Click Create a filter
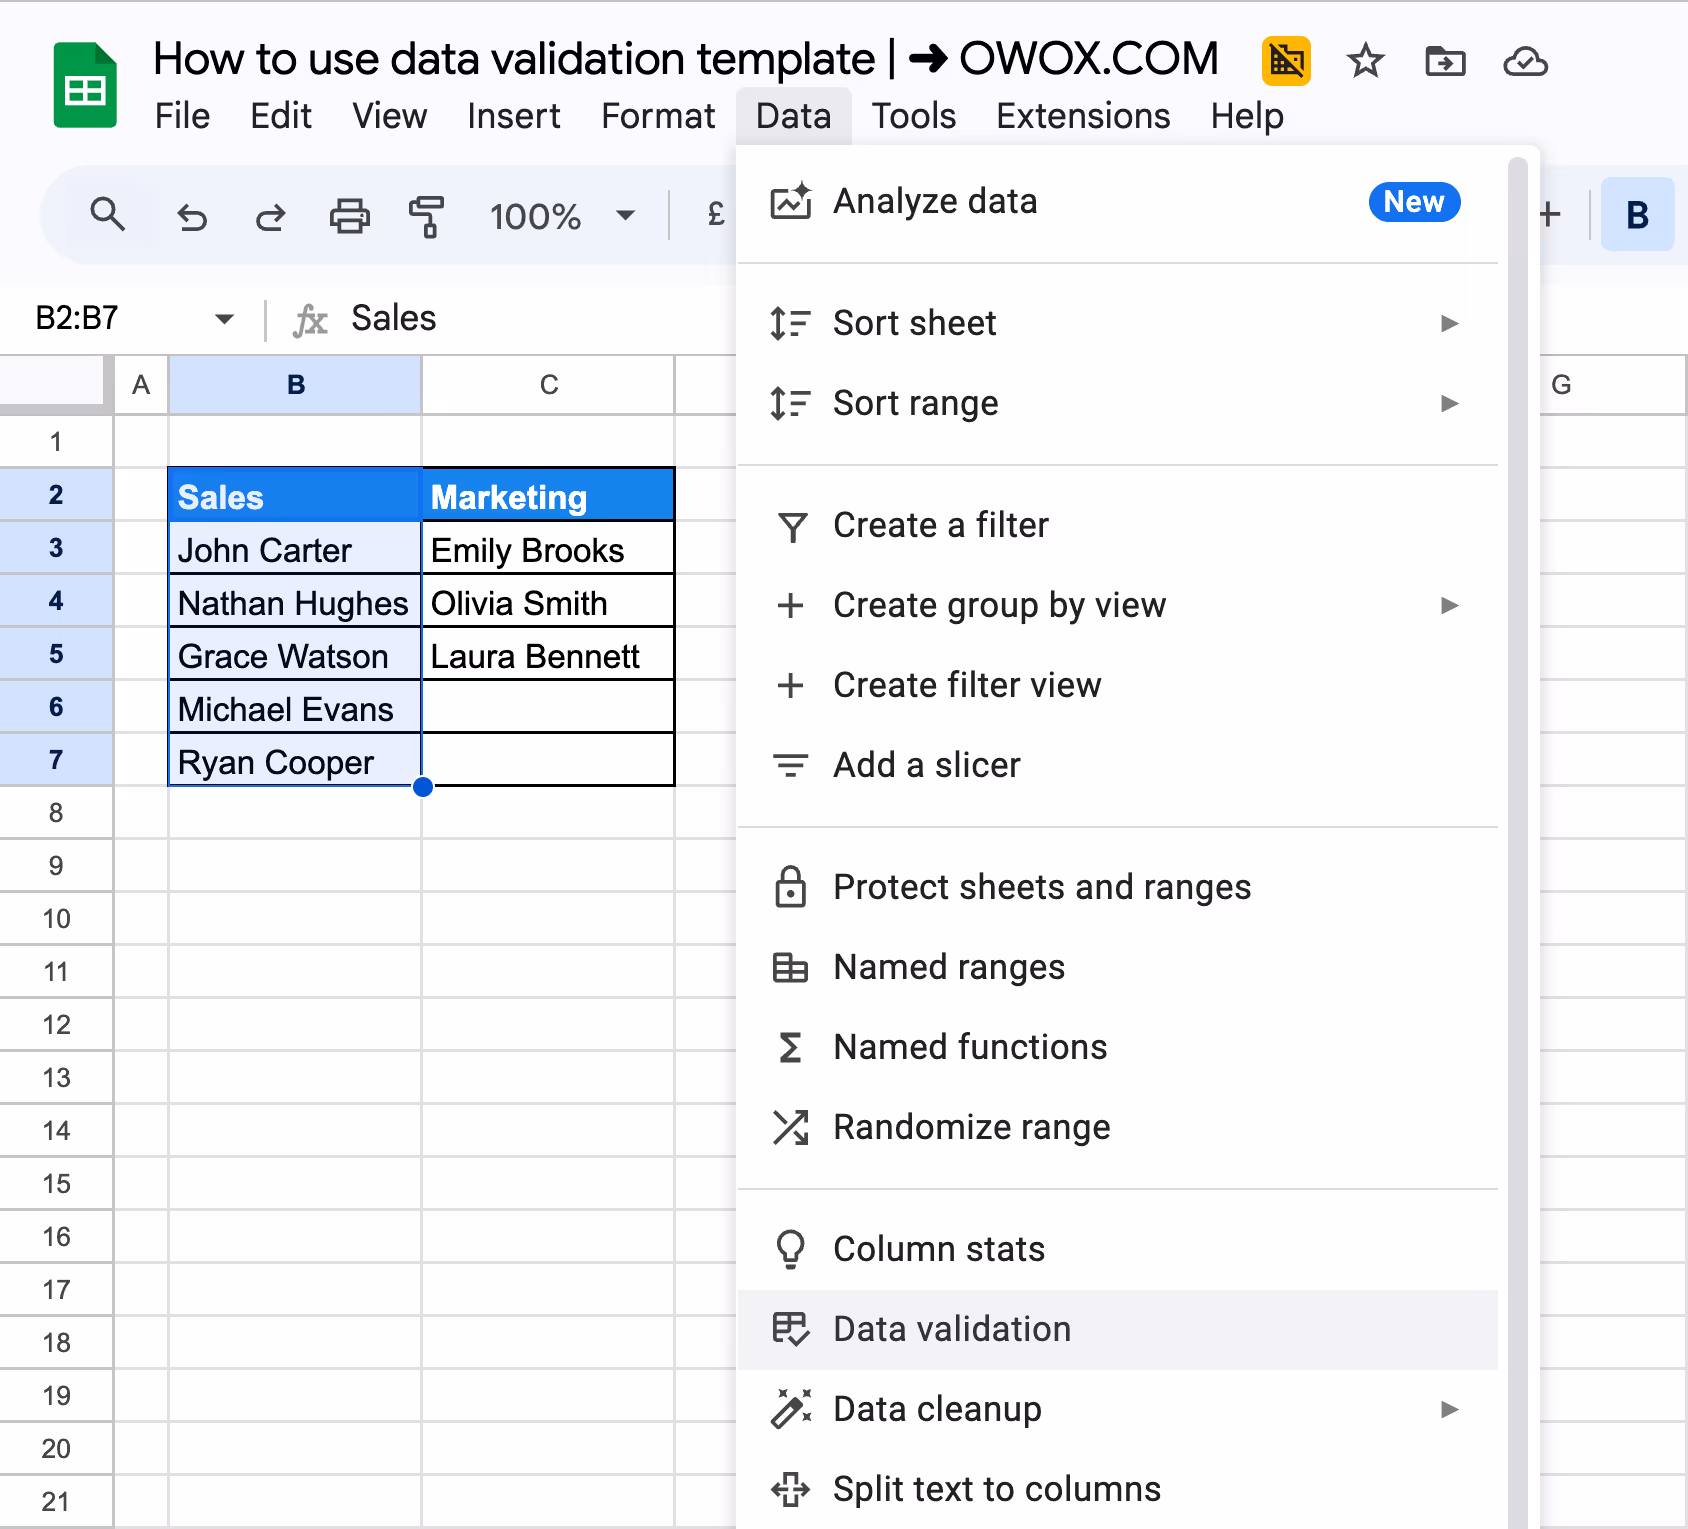This screenshot has width=1688, height=1529. 940,524
